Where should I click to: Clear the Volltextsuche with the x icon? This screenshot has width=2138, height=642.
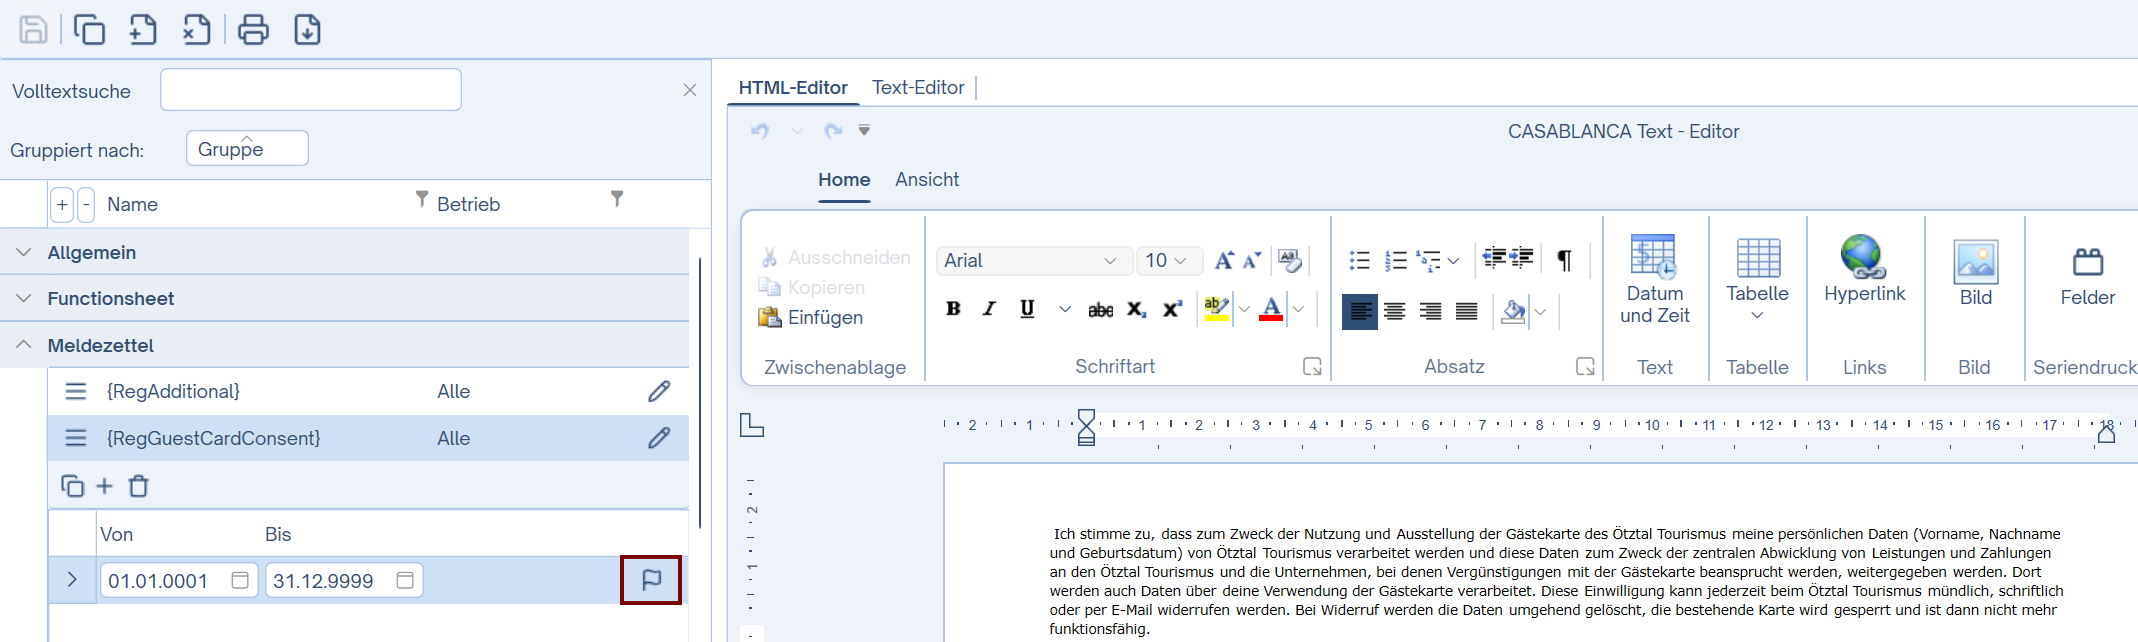(x=689, y=90)
